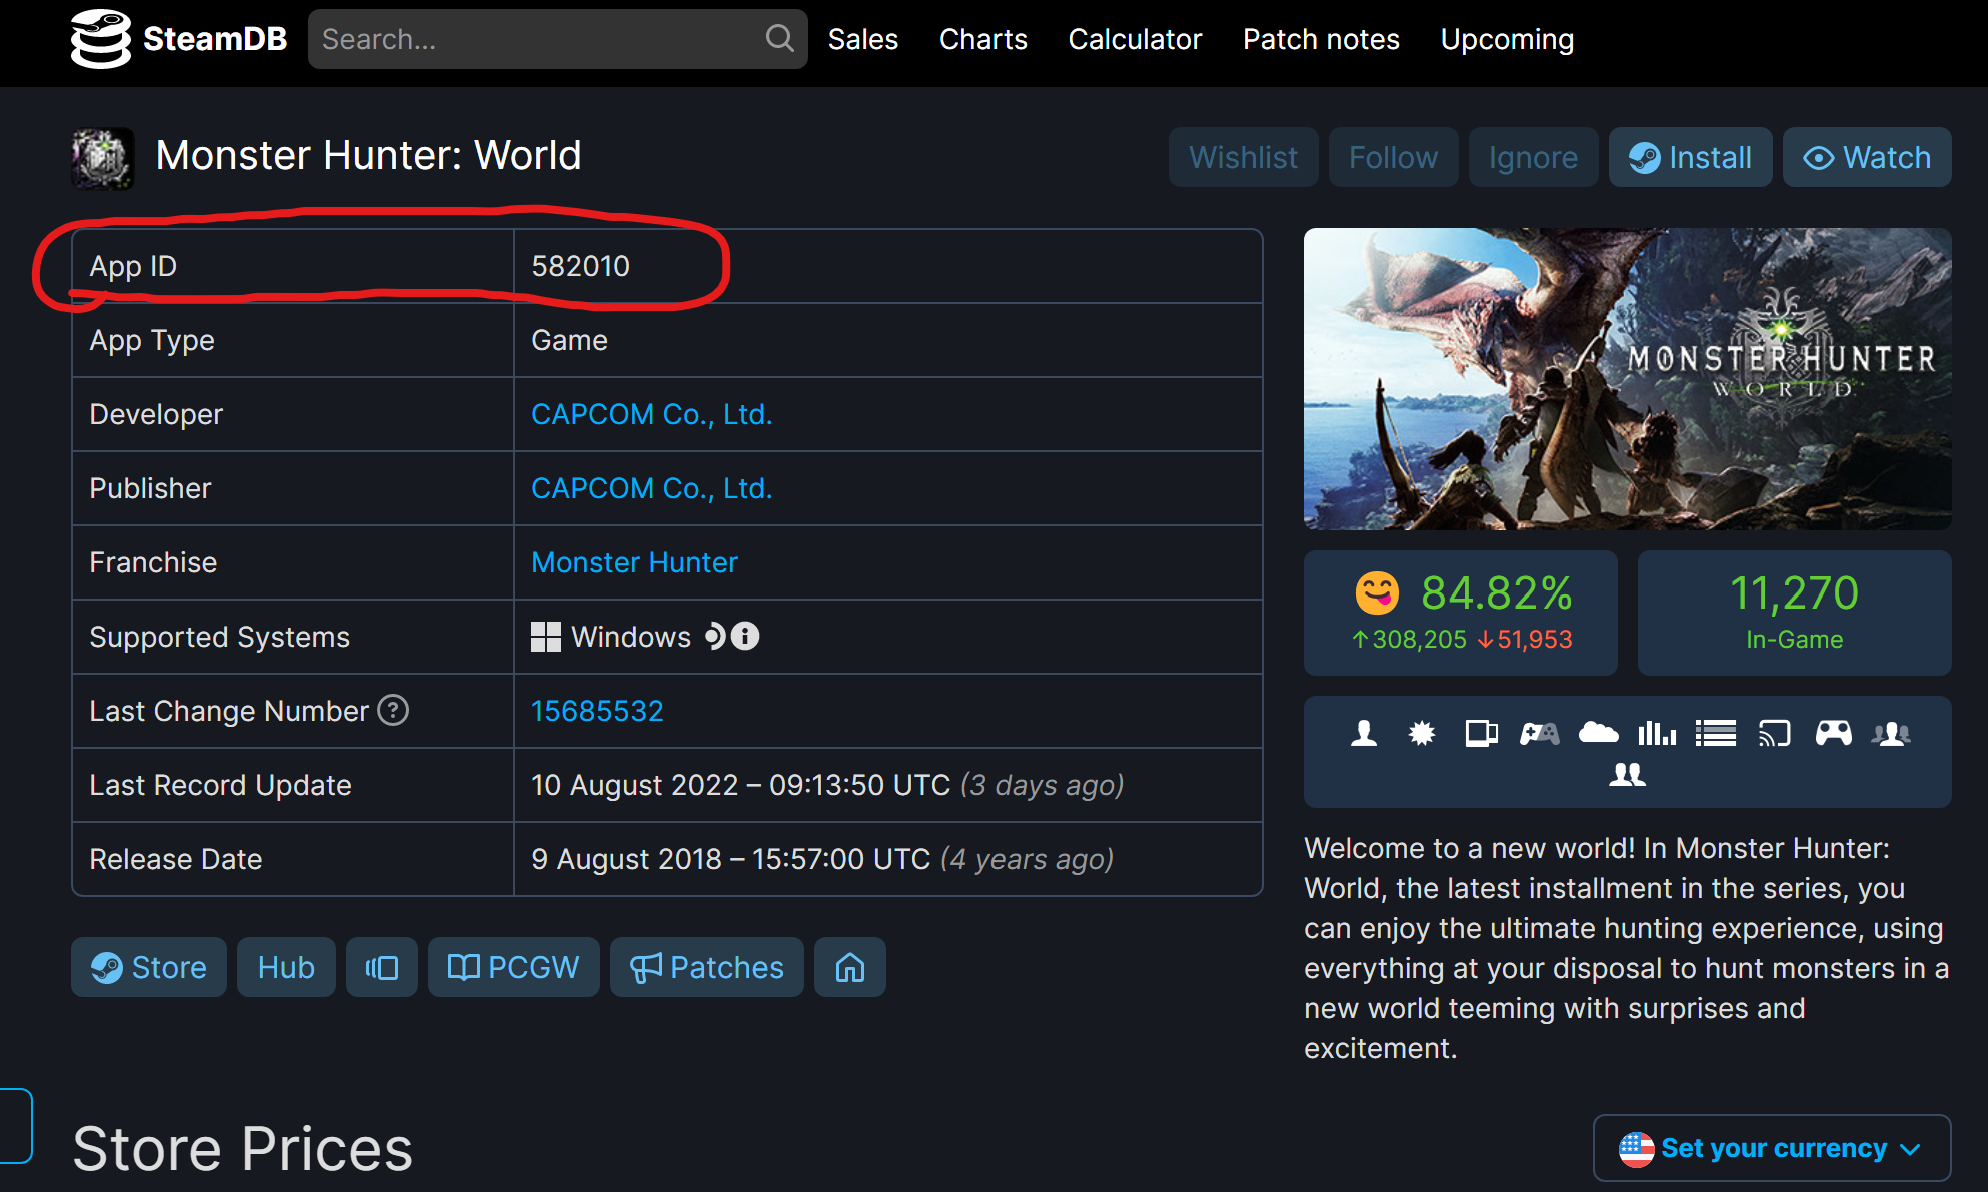
Task: Click the partial controller support icon
Action: click(1539, 734)
